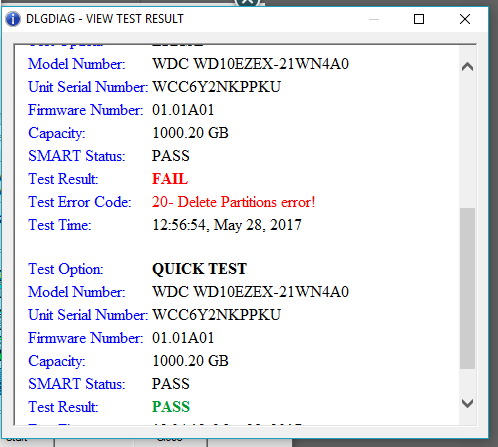The image size is (498, 447).
Task: Click 'Unit Serial Number:' label in quick test block
Action: click(88, 315)
